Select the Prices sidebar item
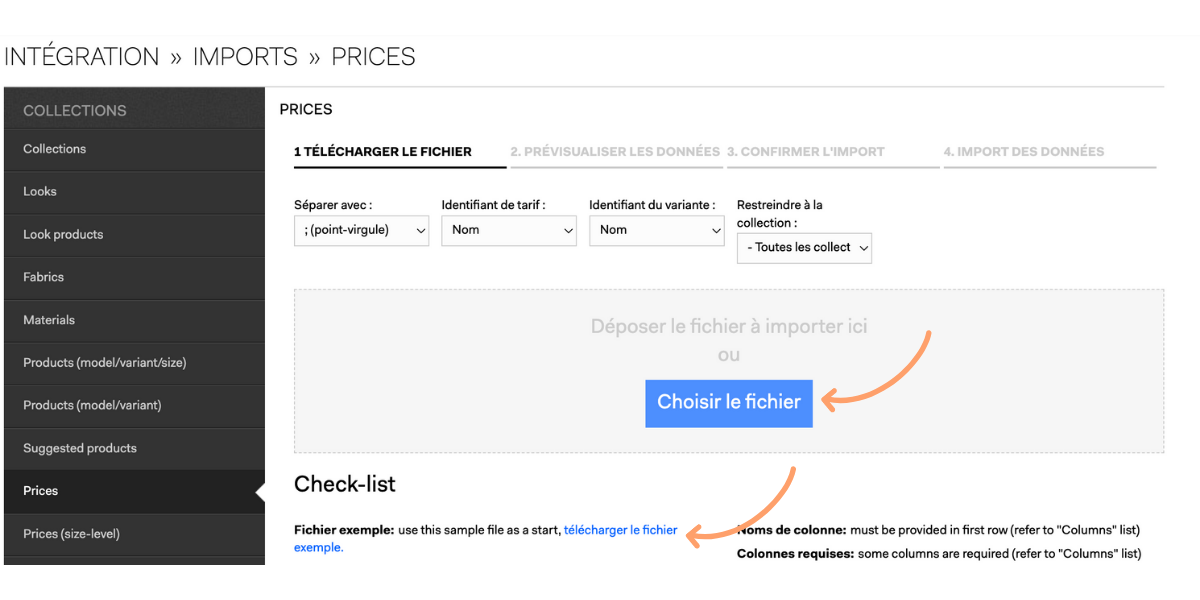The height and width of the screenshot is (600, 1200). (134, 491)
